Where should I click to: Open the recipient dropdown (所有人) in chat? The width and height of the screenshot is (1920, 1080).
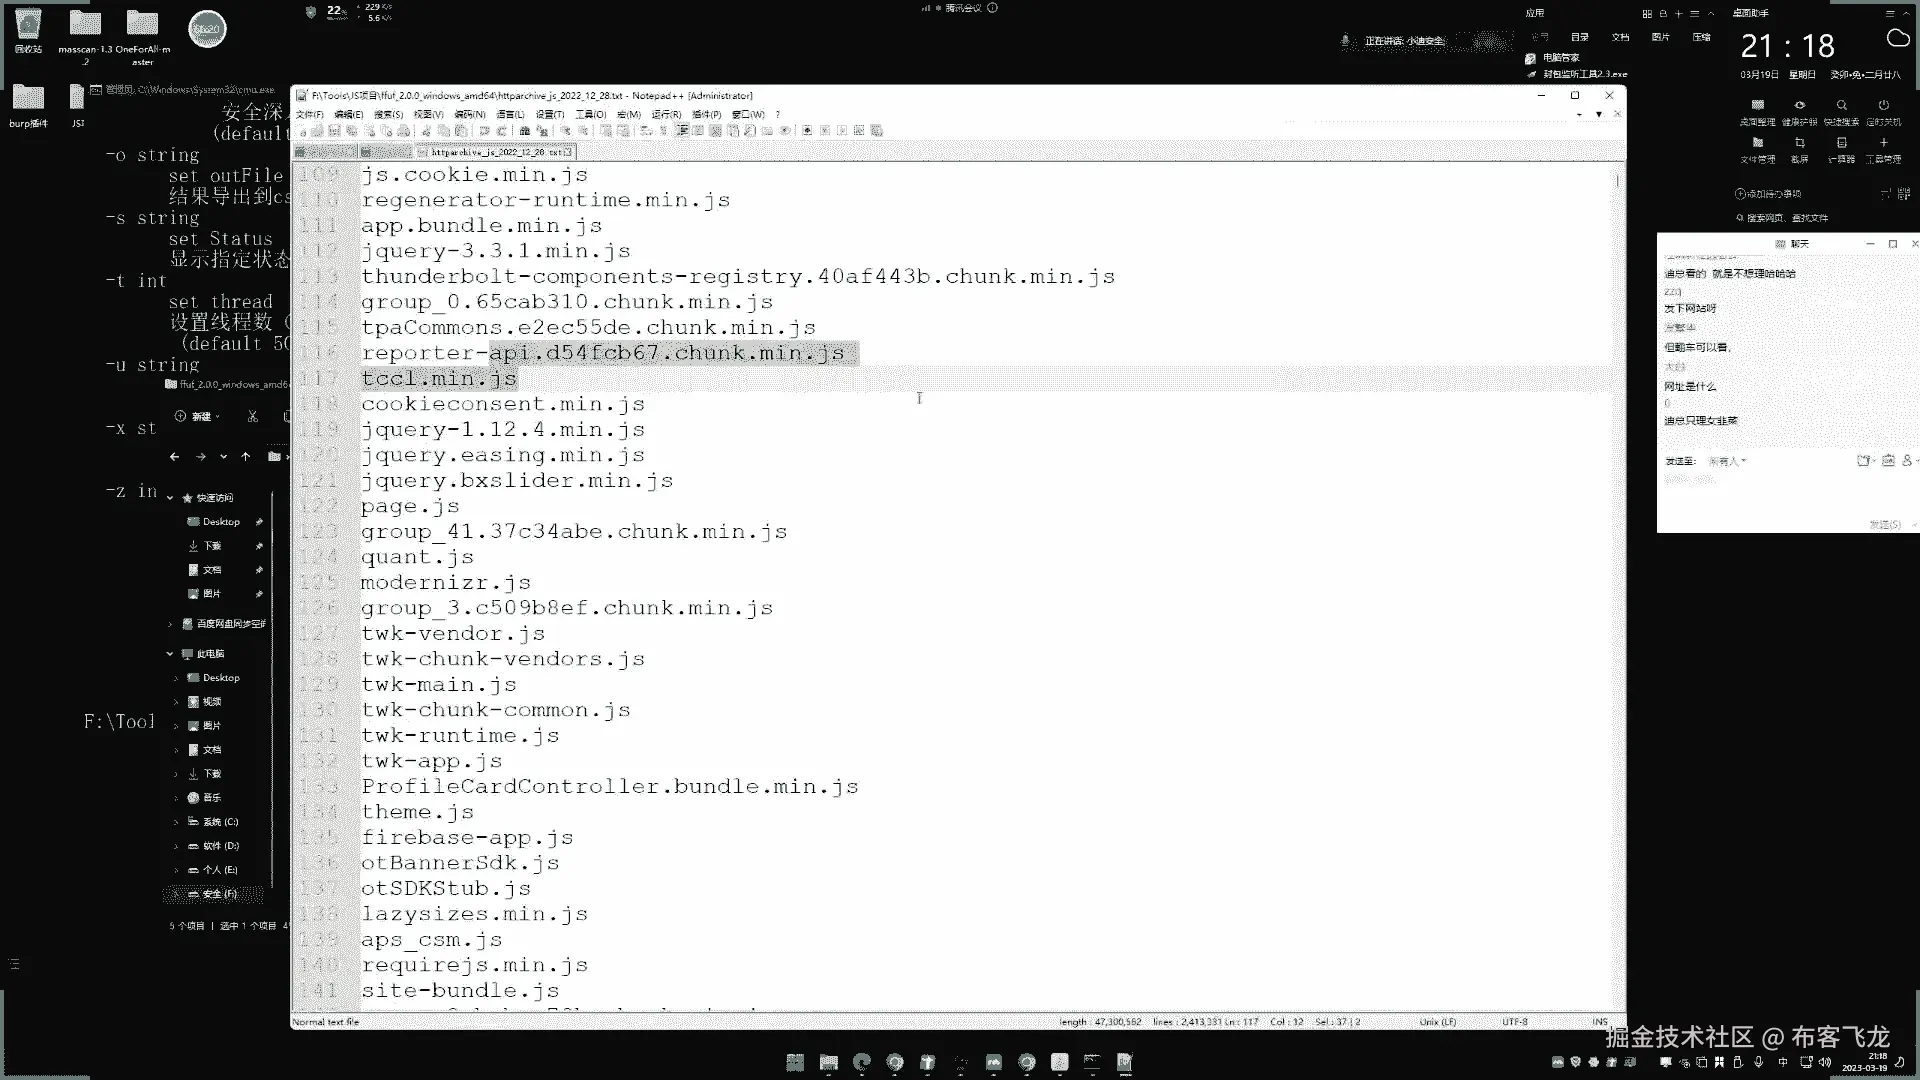[x=1727, y=461]
